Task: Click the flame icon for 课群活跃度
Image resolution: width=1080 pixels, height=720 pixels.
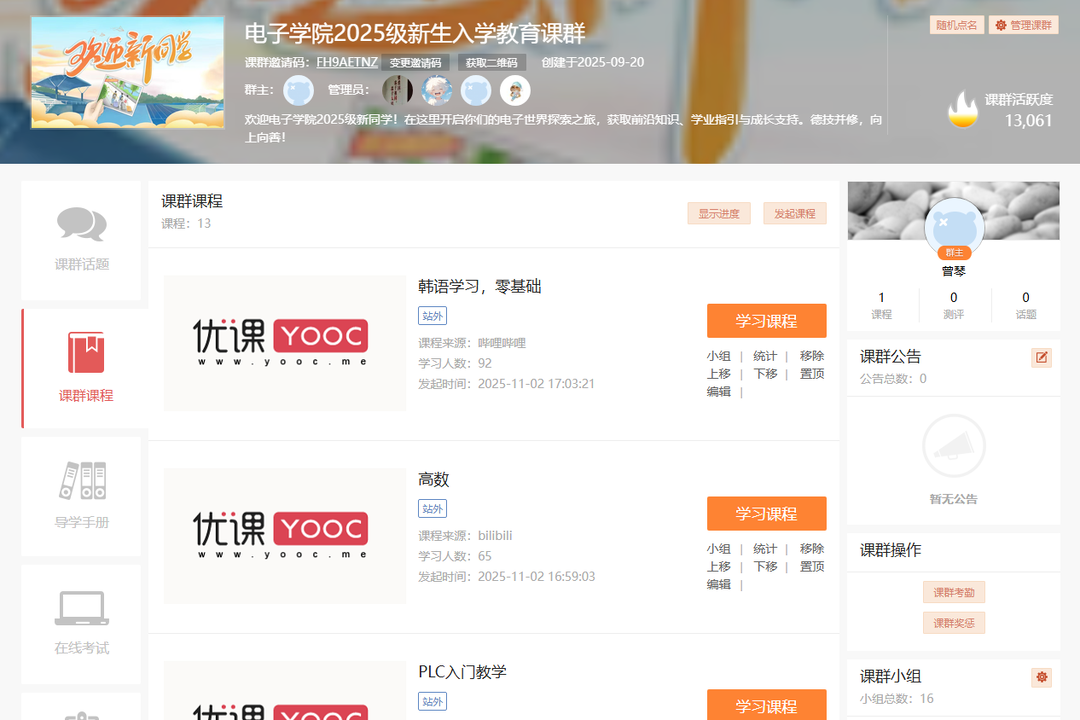Action: 962,110
